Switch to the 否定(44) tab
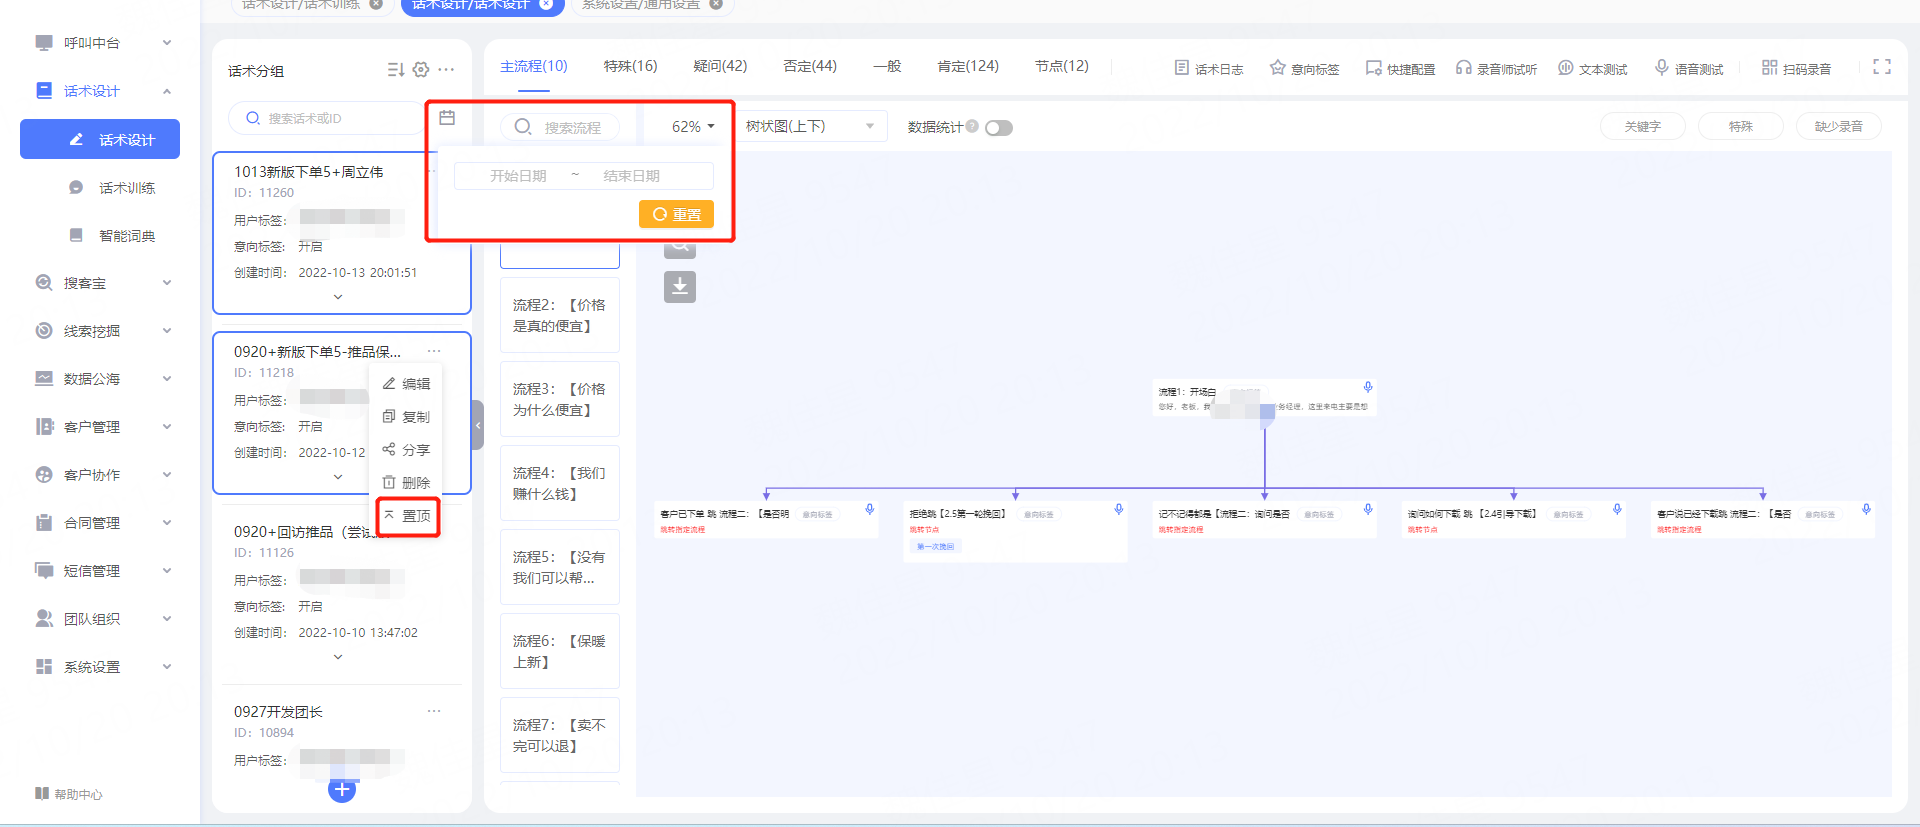The width and height of the screenshot is (1920, 827). 810,66
